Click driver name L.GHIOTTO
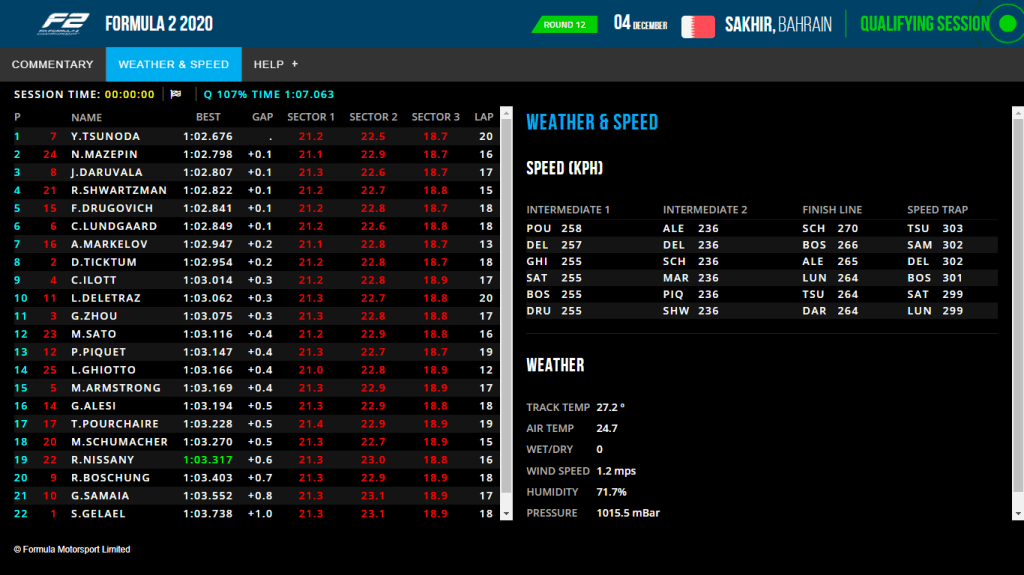This screenshot has height=575, width=1024. [104, 370]
